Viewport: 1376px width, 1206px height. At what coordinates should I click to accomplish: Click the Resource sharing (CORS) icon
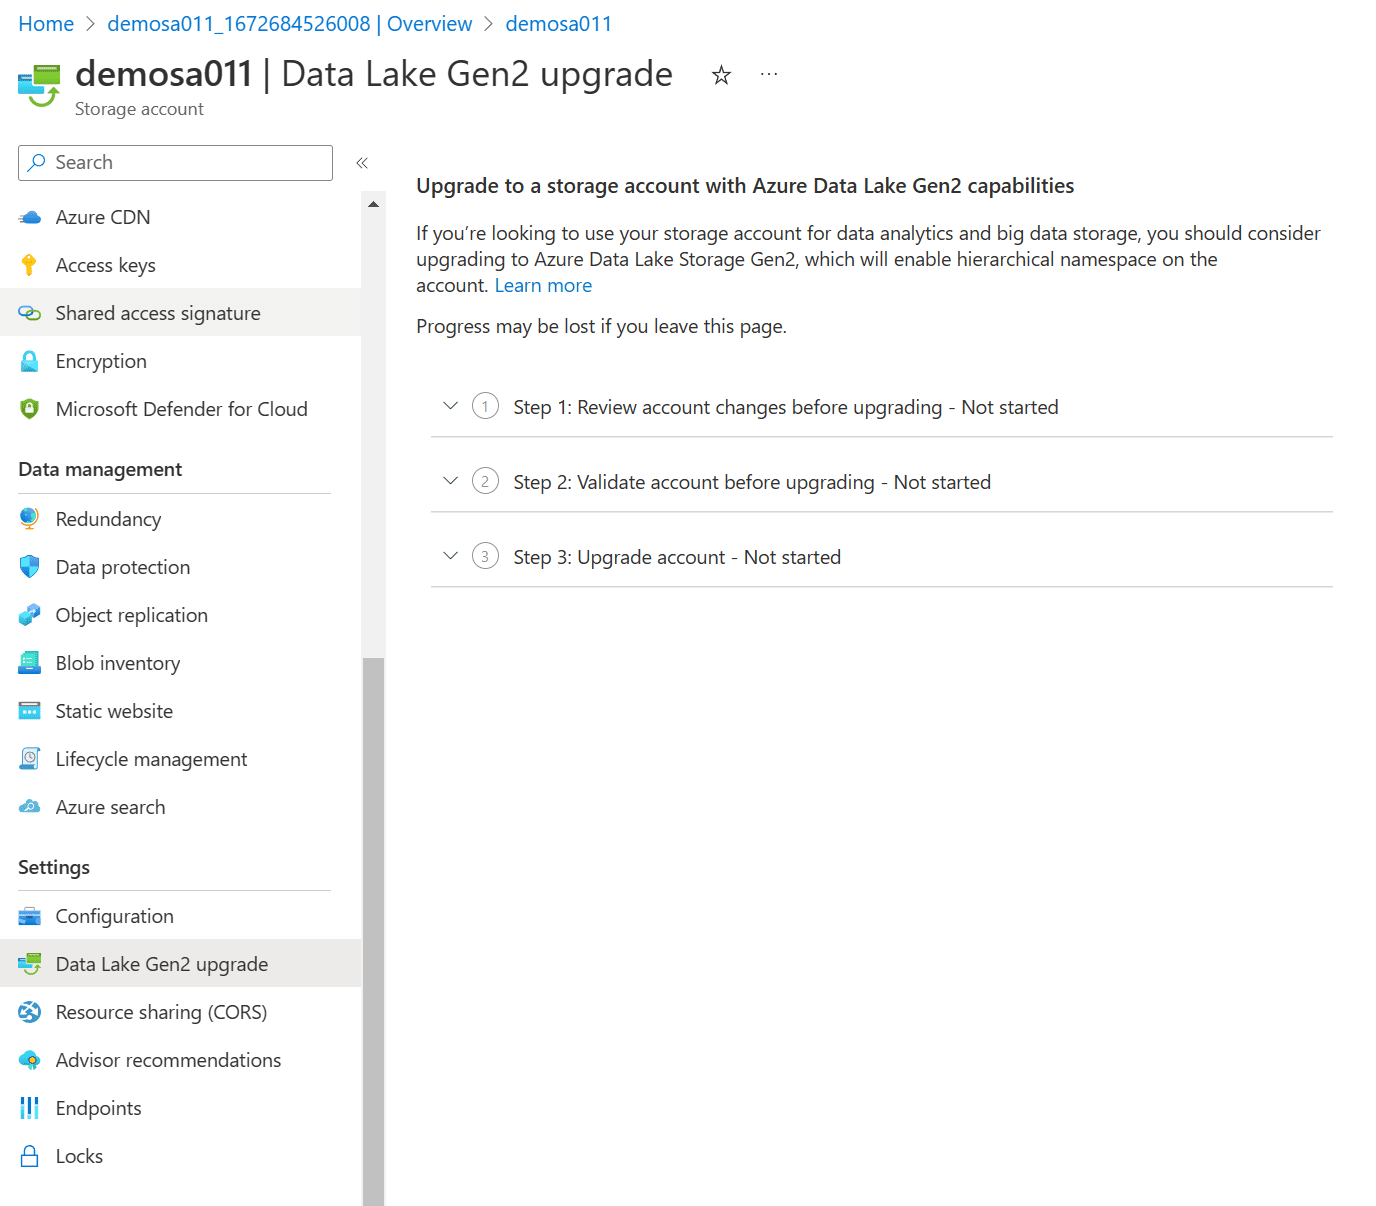click(x=30, y=1012)
